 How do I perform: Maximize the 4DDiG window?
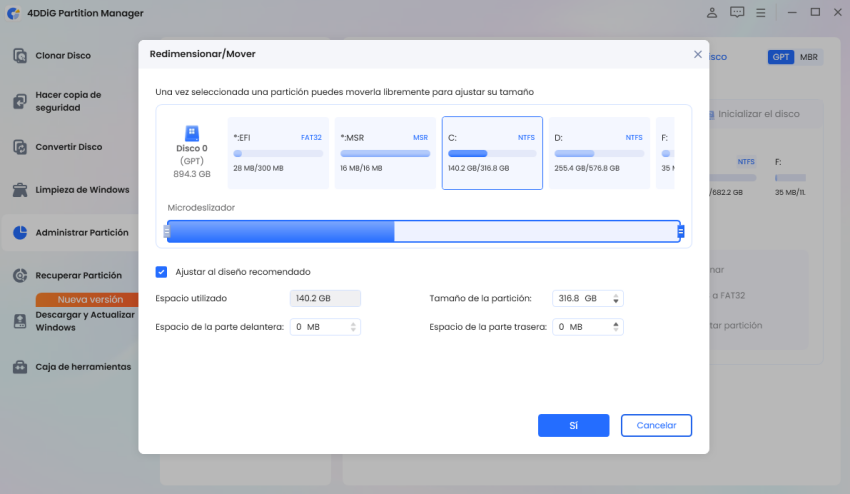pyautogui.click(x=815, y=12)
